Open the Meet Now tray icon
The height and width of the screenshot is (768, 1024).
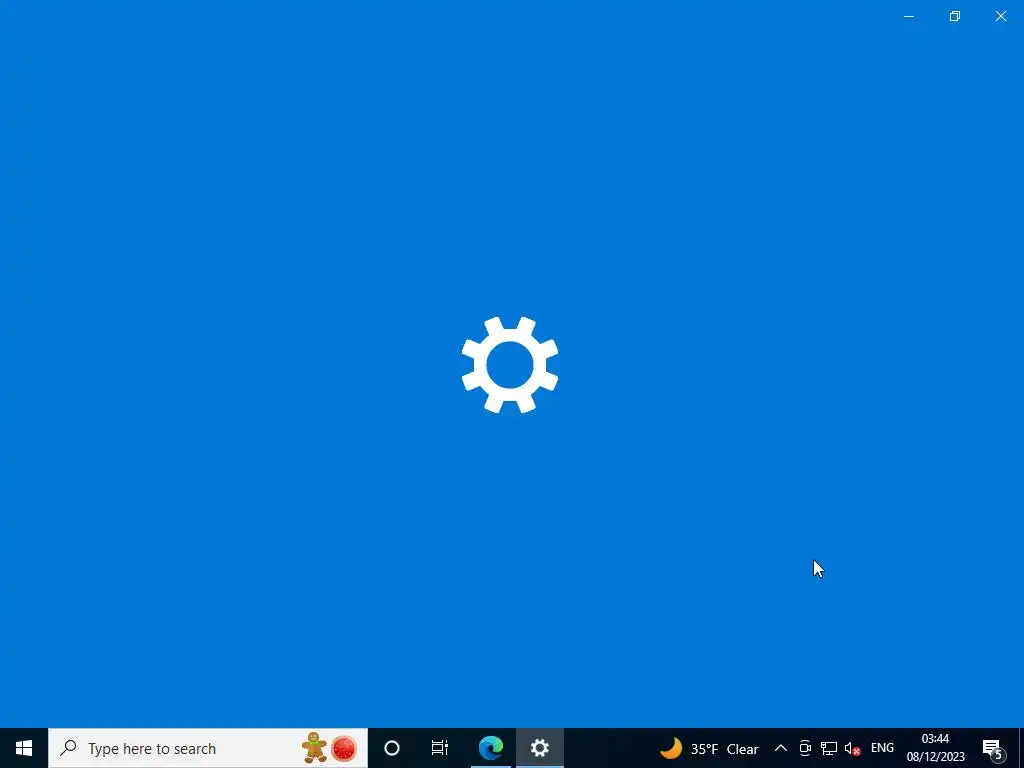coord(805,748)
